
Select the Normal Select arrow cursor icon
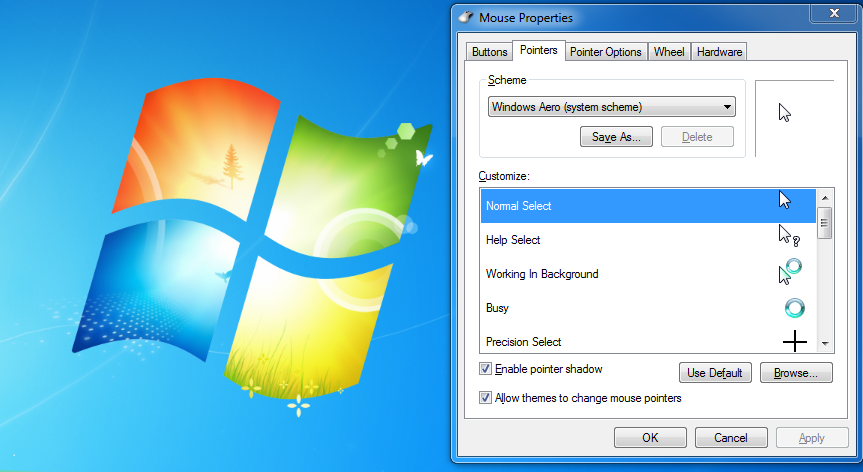(x=784, y=200)
